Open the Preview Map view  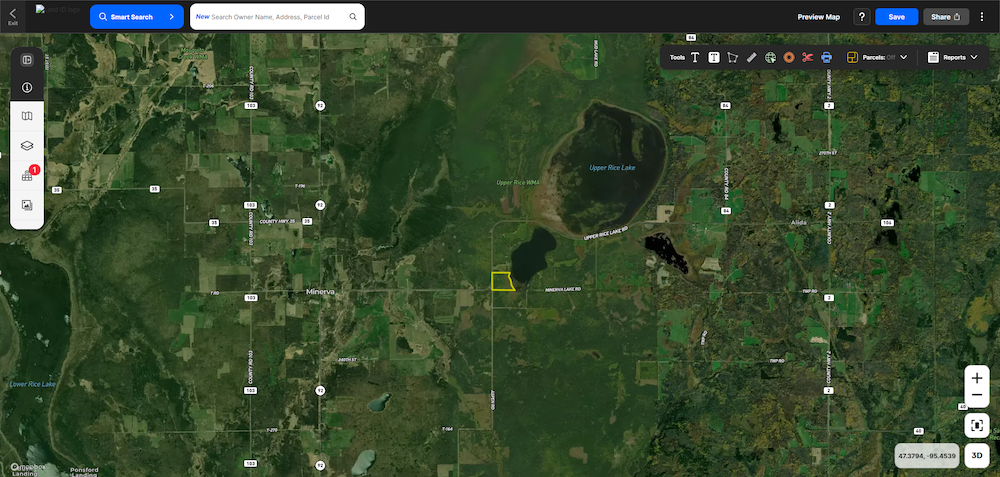(x=818, y=17)
